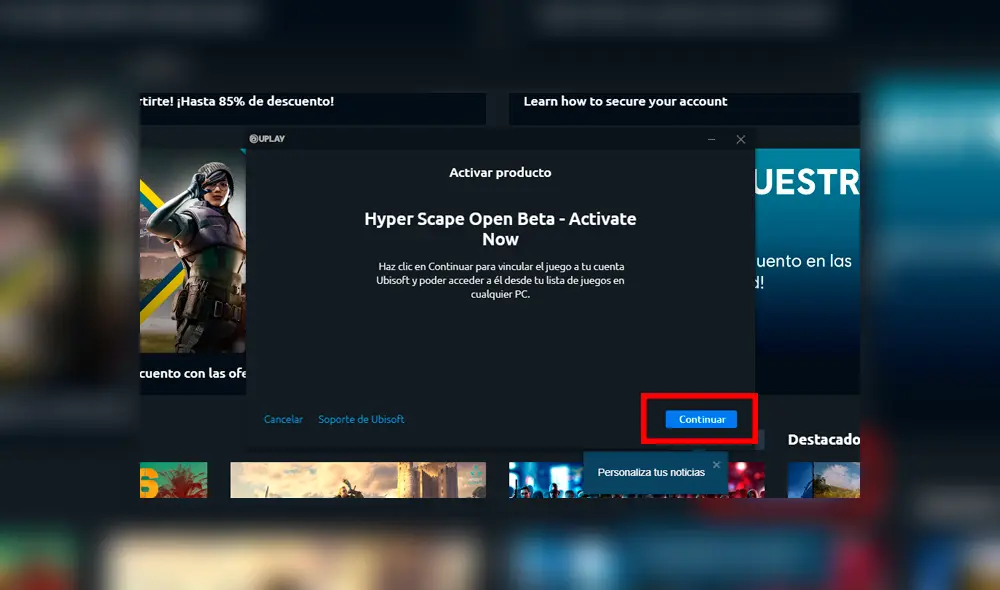This screenshot has width=1000, height=590.
Task: Select the Destacado section heading
Action: click(x=822, y=440)
